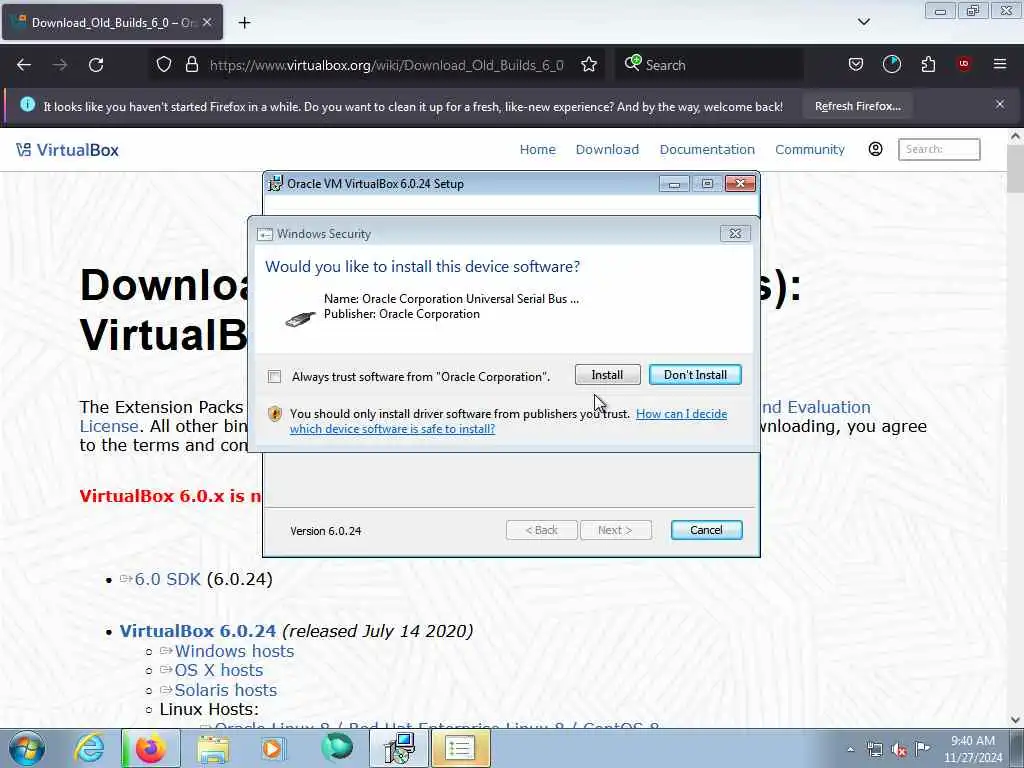Screen dimensions: 1024x768
Task: Open Windows Explorer folder on taskbar
Action: pyautogui.click(x=213, y=749)
